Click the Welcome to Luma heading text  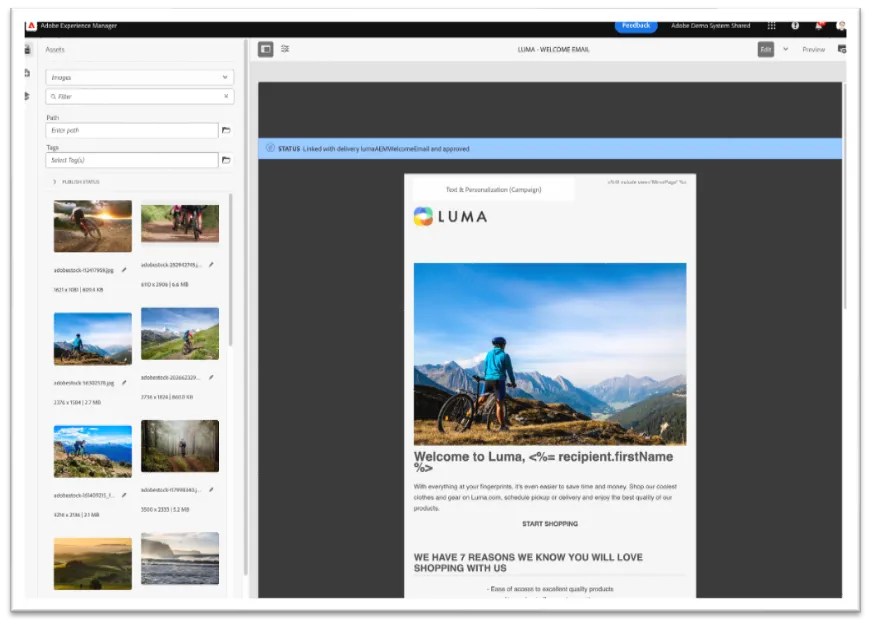click(543, 461)
